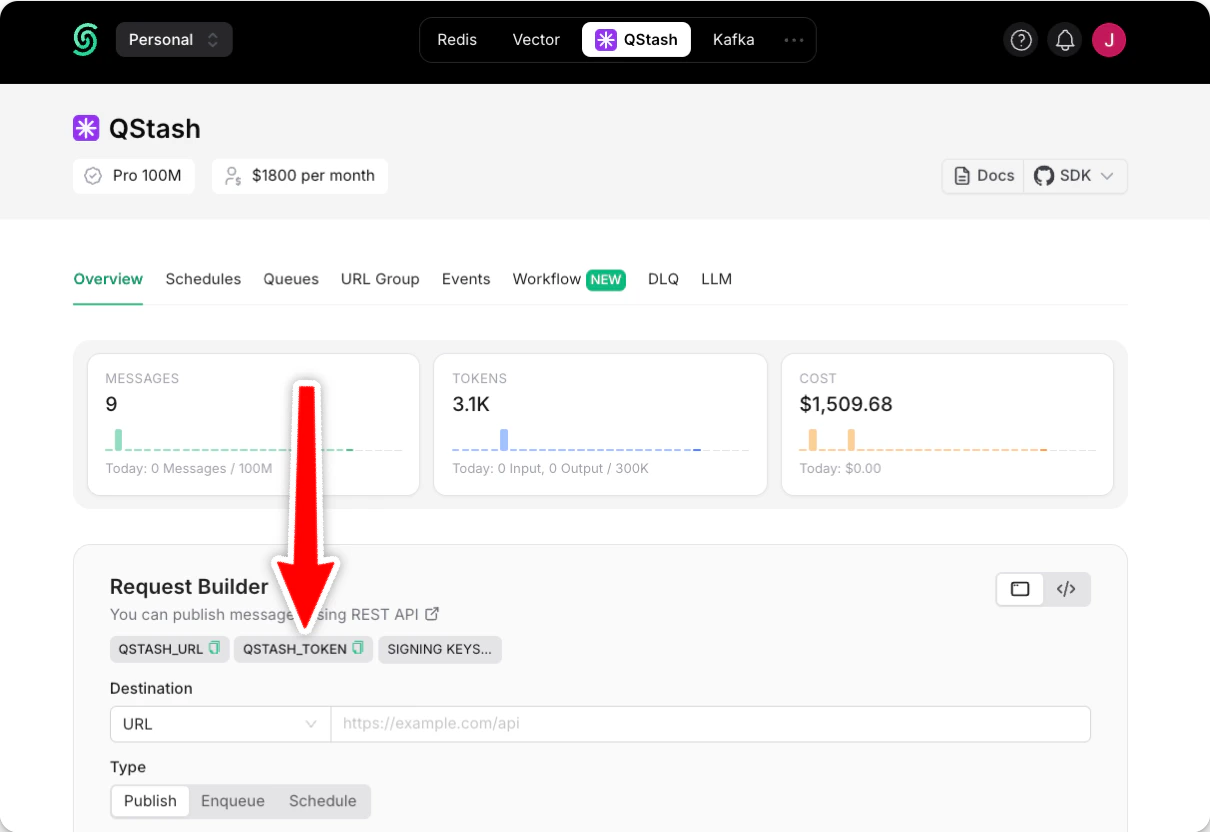This screenshot has width=1211, height=833.
Task: Click the SIGNING KEYS... chip
Action: click(x=440, y=649)
